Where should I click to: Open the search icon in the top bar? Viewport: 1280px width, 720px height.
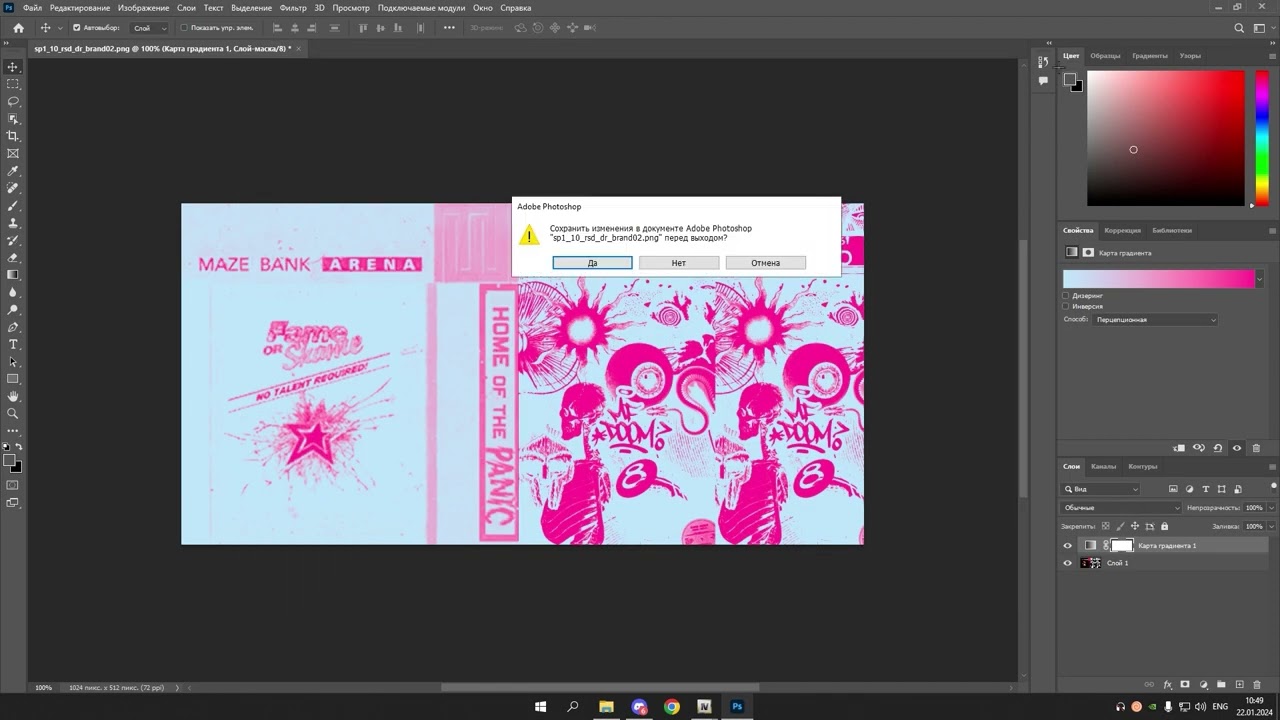[1239, 28]
